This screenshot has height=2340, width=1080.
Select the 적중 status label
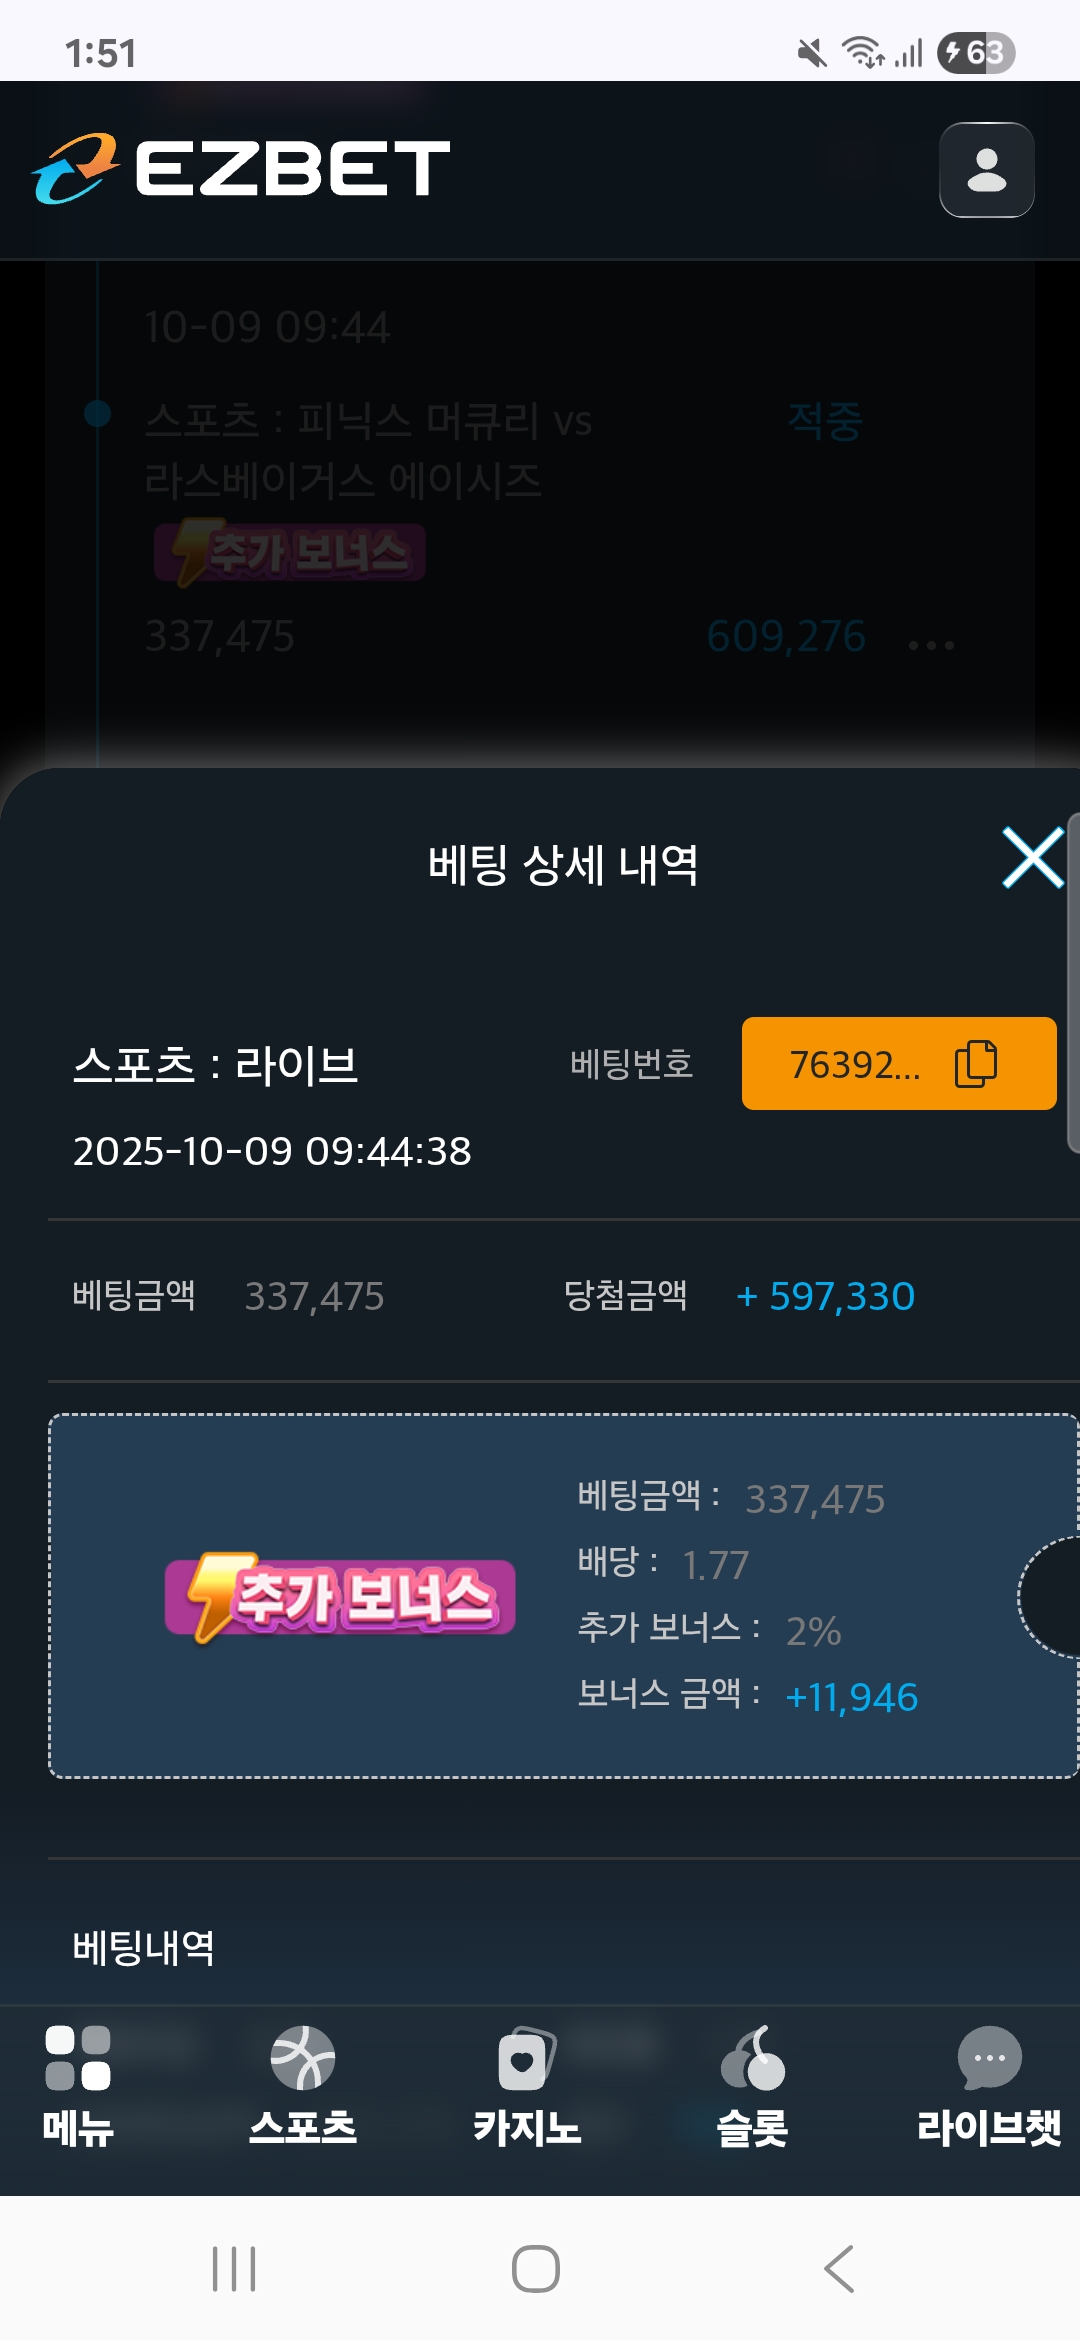[x=825, y=421]
